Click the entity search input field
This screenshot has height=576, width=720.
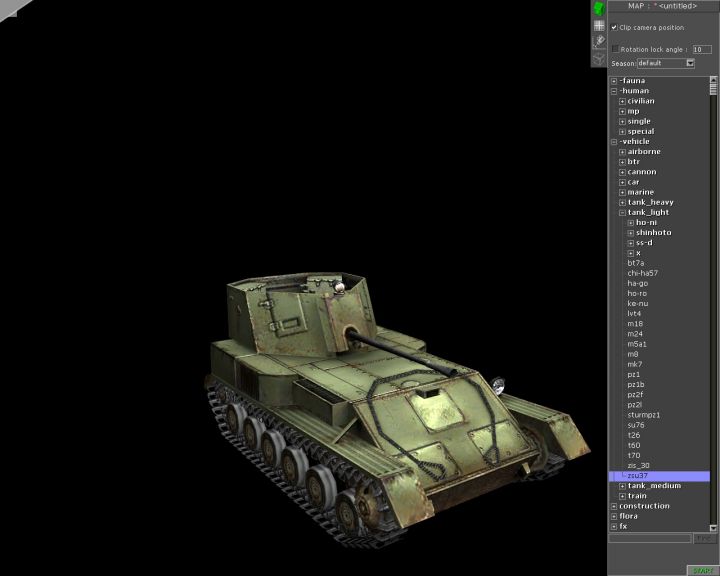(x=650, y=538)
